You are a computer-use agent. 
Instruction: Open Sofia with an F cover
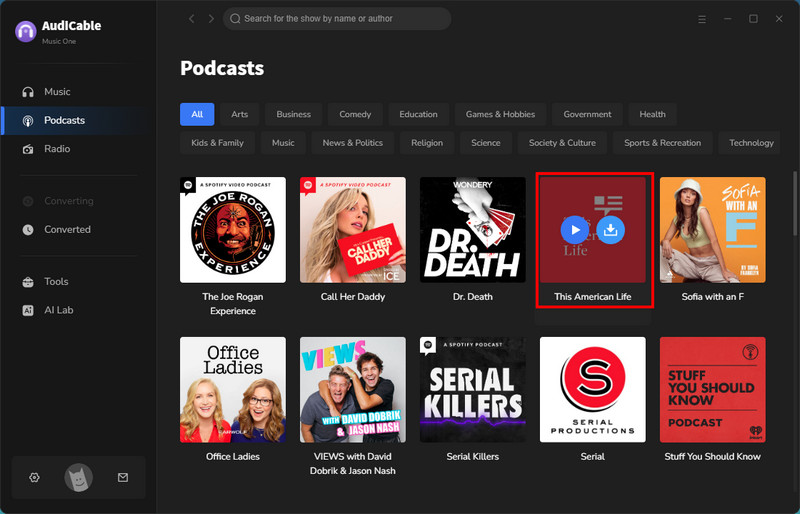712,230
